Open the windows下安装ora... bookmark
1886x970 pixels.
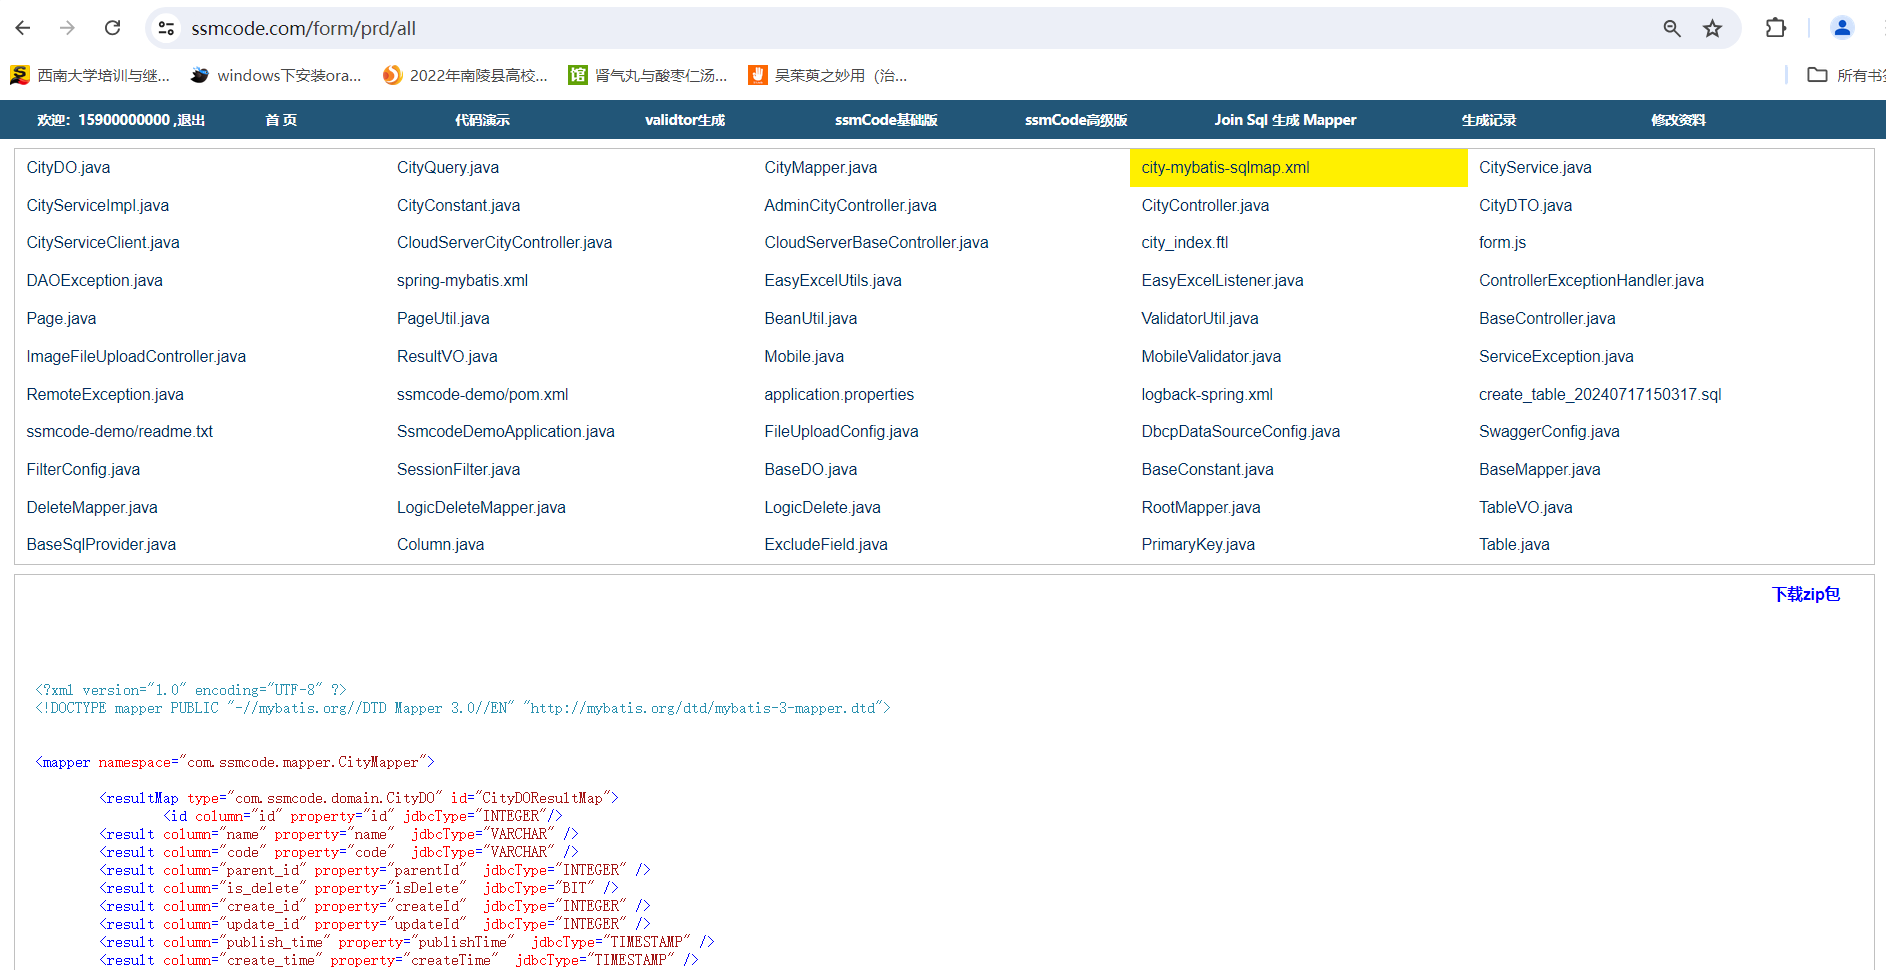pos(276,75)
